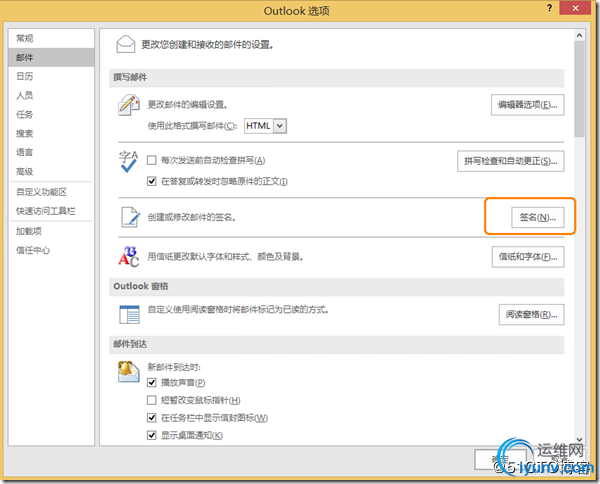
Task: Click the stationery and fonts ABC icon
Action: point(129,256)
